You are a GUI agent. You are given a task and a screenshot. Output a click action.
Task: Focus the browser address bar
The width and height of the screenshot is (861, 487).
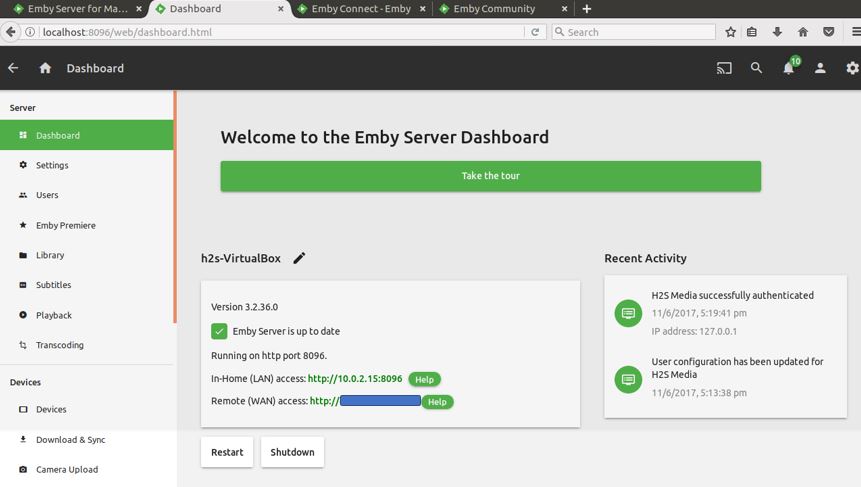[280, 32]
